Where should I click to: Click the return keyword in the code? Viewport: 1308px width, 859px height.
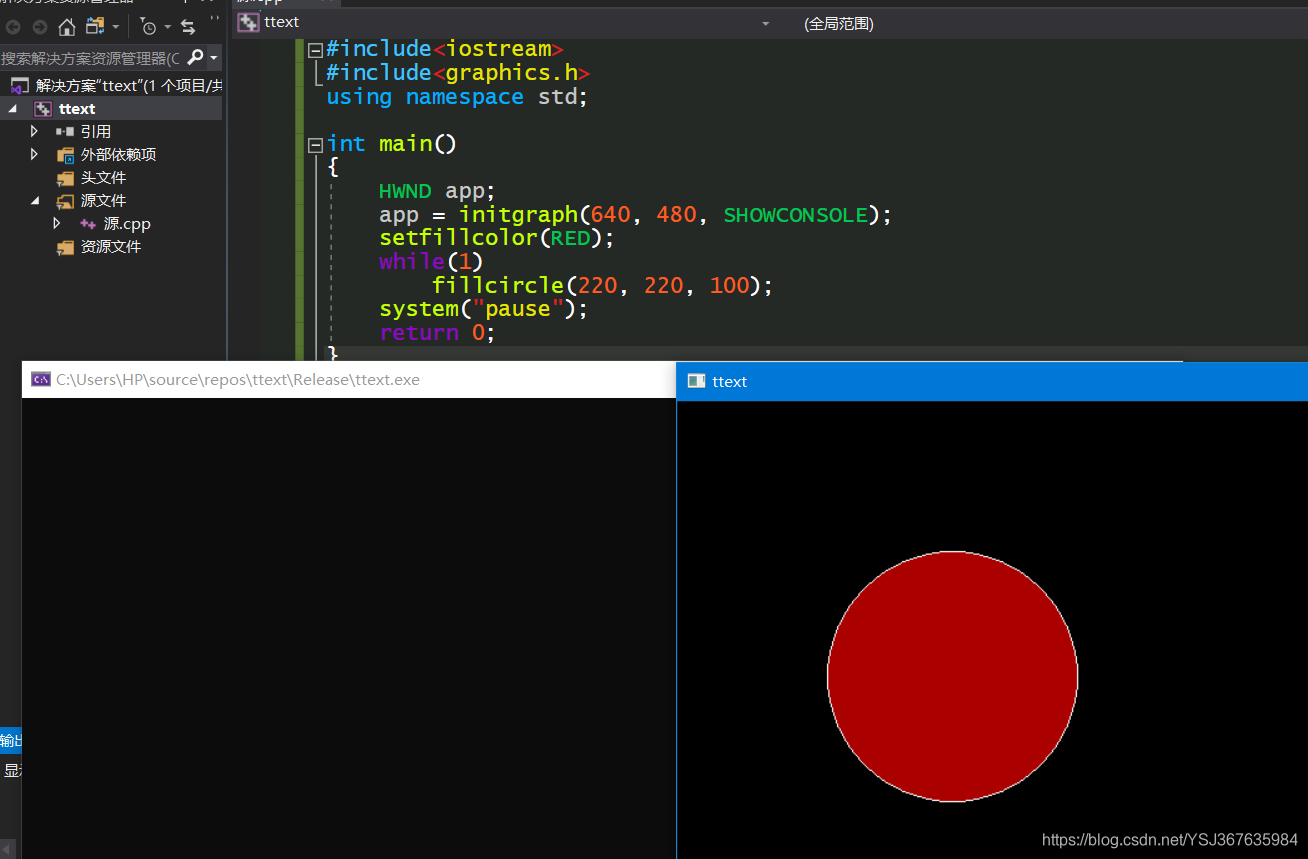(419, 333)
